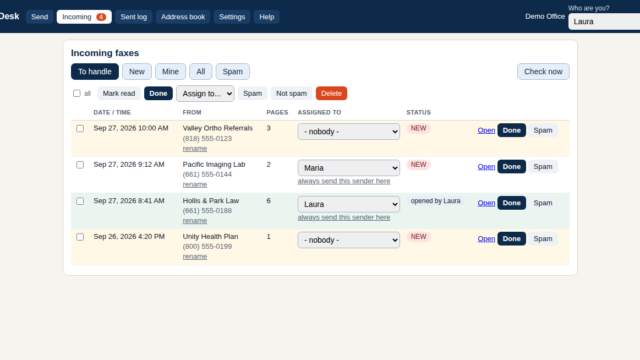Show All incoming faxes
The width and height of the screenshot is (640, 360).
[200, 71]
